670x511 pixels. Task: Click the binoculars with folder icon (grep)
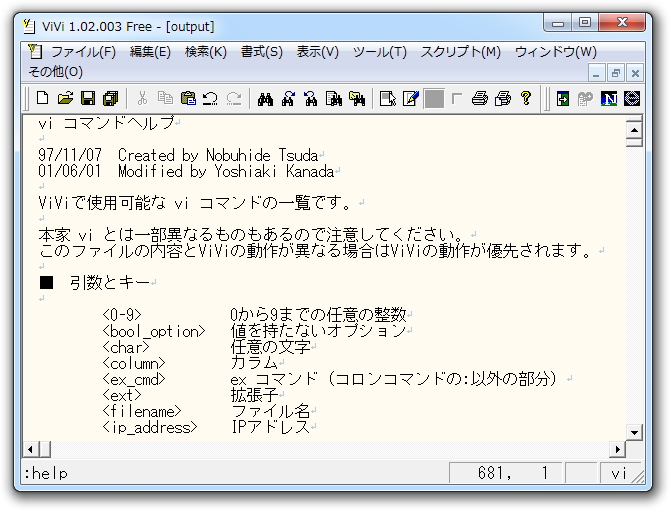coord(357,99)
